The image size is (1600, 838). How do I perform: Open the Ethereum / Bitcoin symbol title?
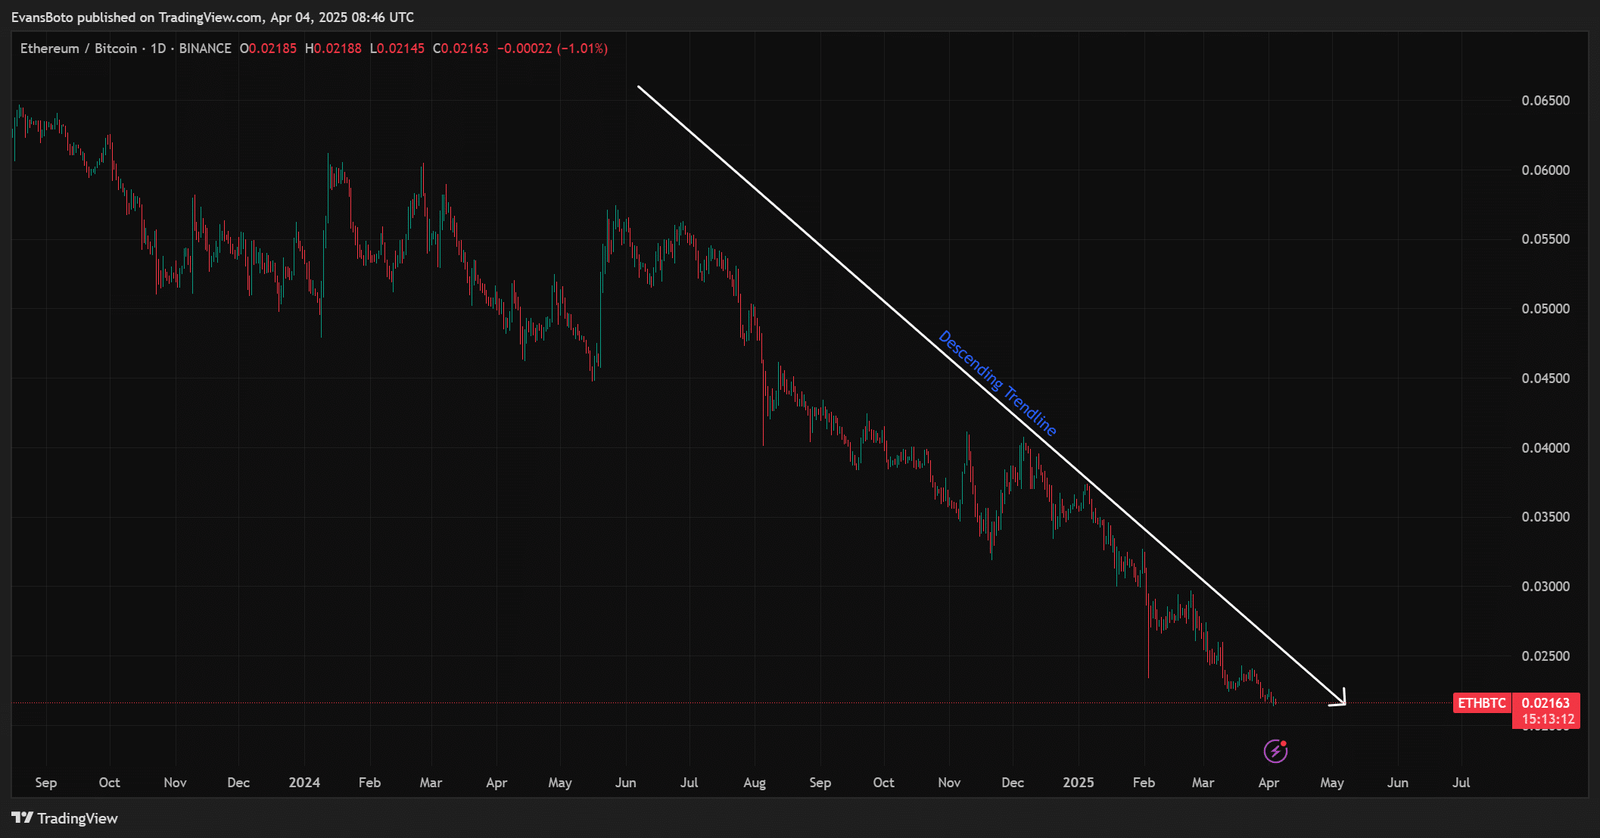point(78,48)
